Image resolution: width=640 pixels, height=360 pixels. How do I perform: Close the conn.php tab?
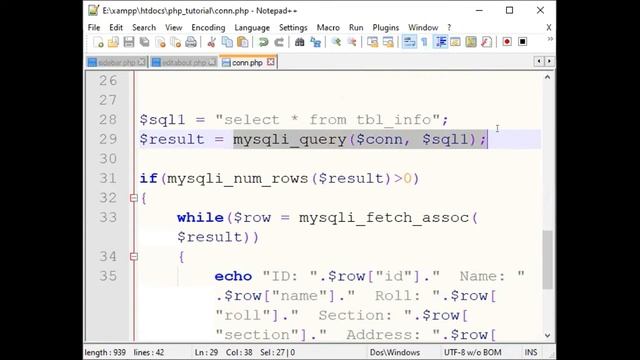(x=271, y=62)
